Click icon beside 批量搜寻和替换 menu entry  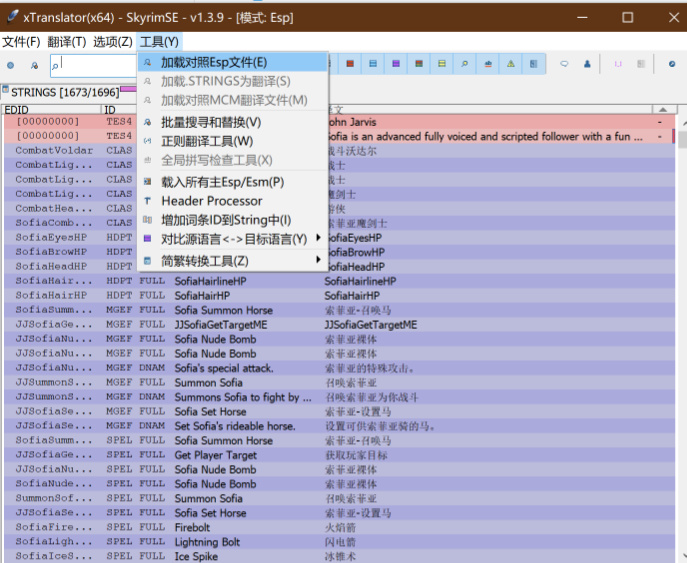coord(148,122)
